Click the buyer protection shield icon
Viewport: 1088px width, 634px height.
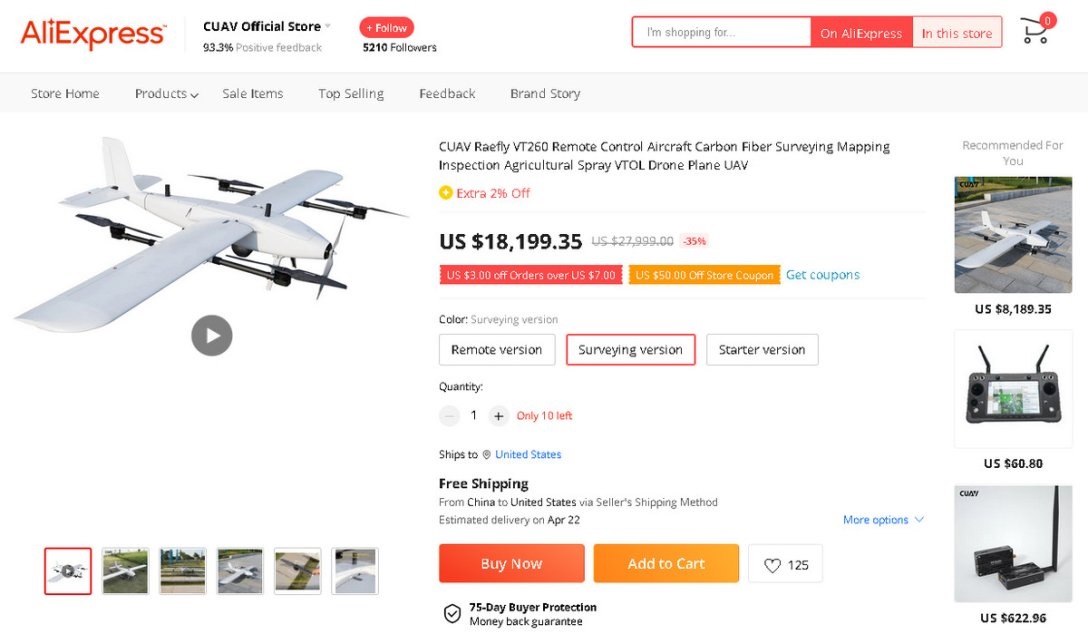pyautogui.click(x=452, y=613)
